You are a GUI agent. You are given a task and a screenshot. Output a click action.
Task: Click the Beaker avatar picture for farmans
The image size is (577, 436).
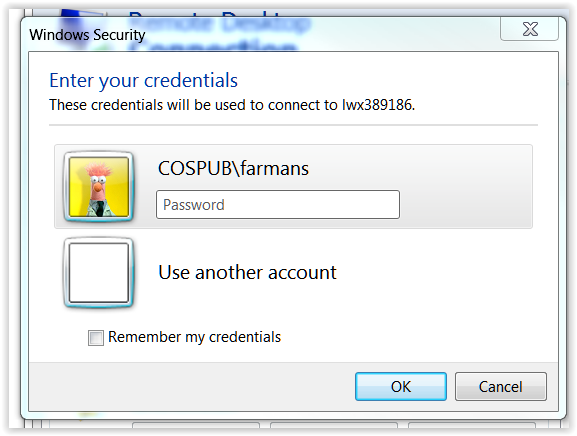tap(99, 187)
